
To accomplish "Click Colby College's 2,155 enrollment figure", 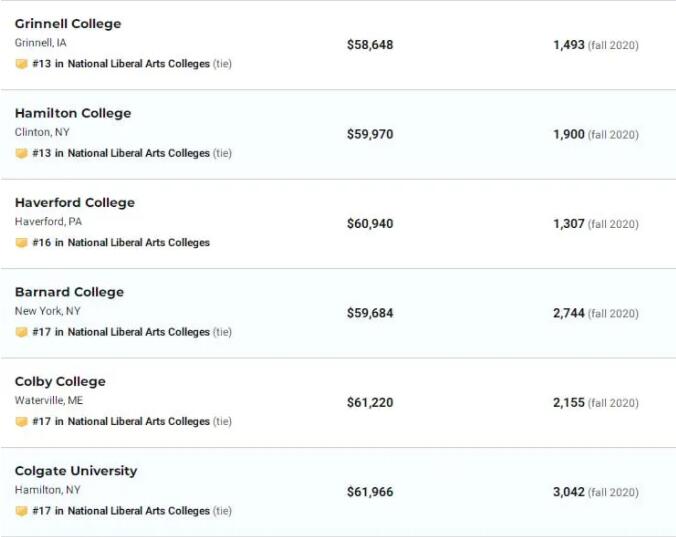I will (569, 403).
